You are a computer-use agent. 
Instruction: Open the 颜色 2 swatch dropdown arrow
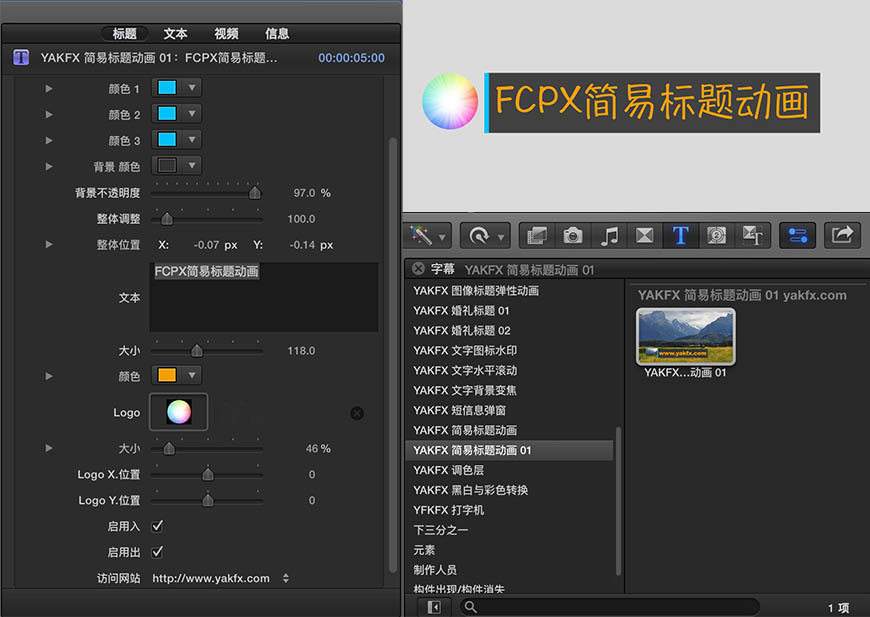pos(192,114)
